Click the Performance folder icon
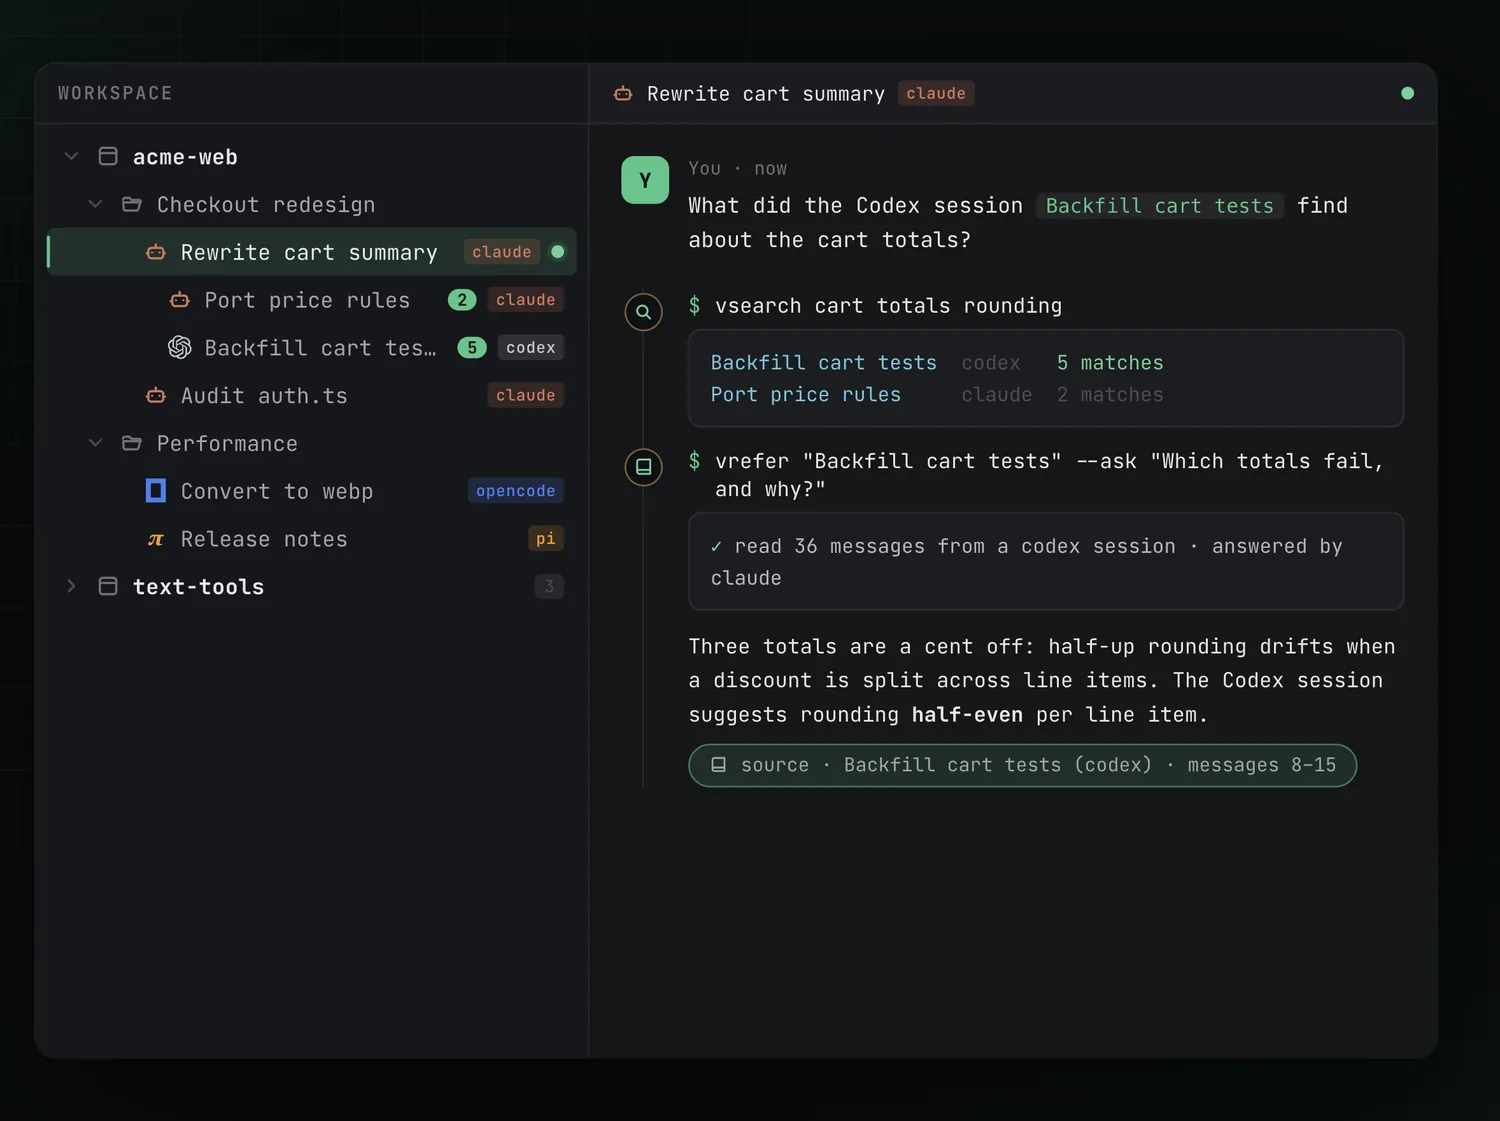Viewport: 1500px width, 1121px height. (x=132, y=443)
